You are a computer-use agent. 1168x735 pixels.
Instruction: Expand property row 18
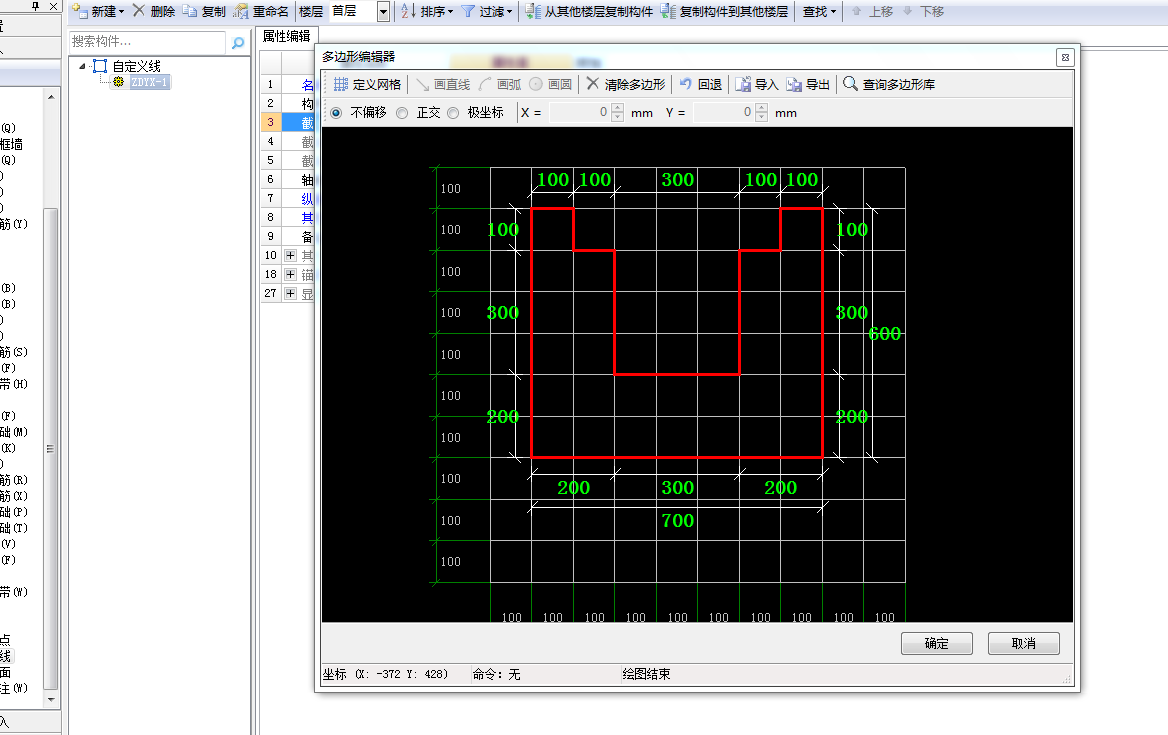[291, 275]
